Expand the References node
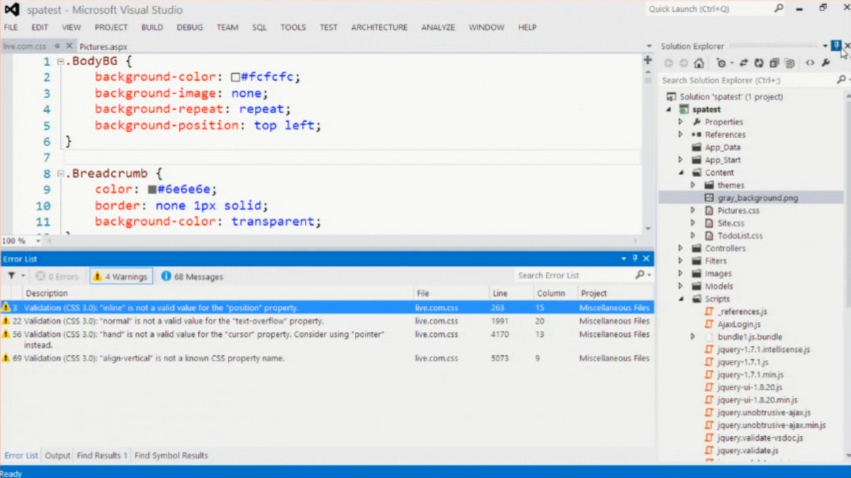Image resolution: width=851 pixels, height=478 pixels. coord(681,135)
